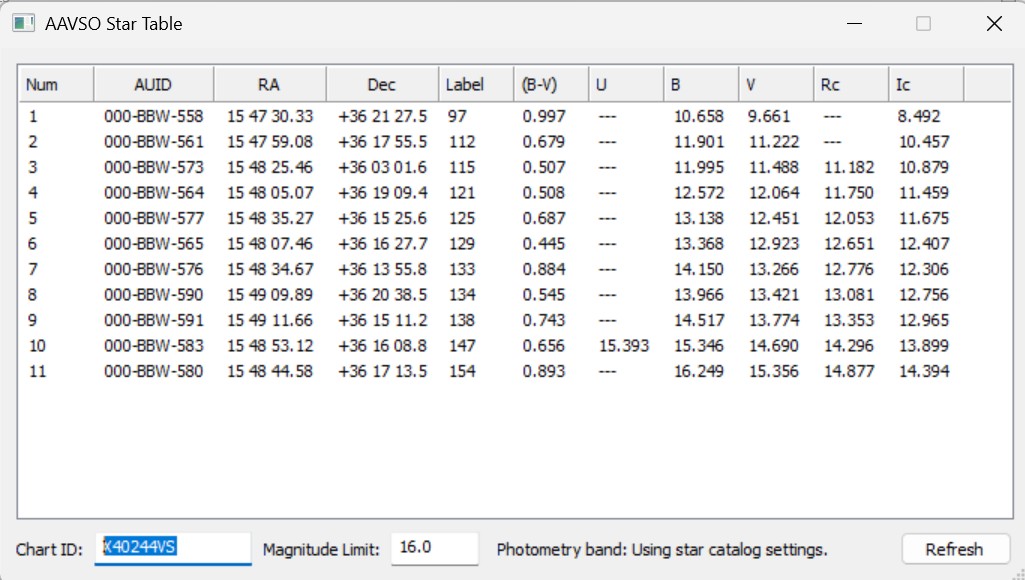Select the row labeled 154
The height and width of the screenshot is (580, 1025).
[515, 371]
